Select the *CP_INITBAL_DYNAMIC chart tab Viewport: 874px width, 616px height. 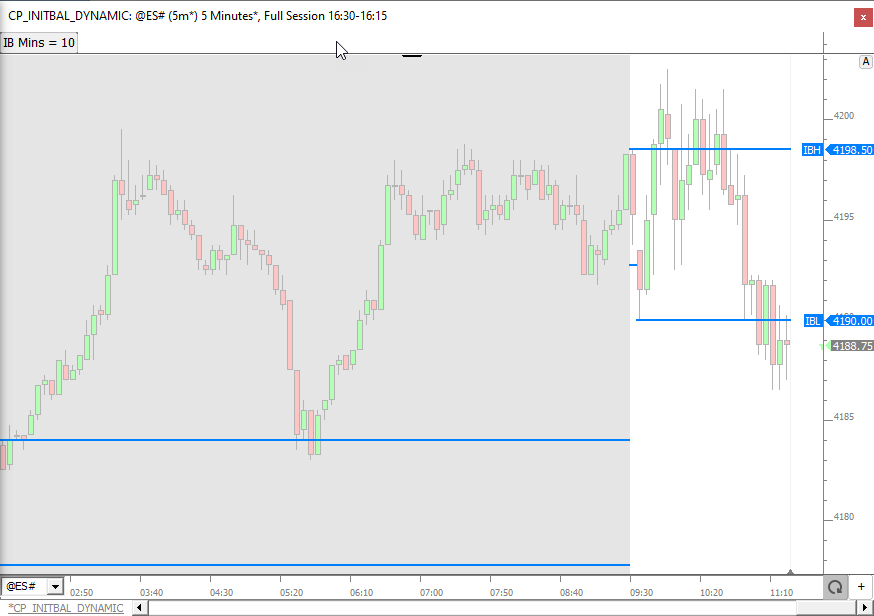coord(66,608)
